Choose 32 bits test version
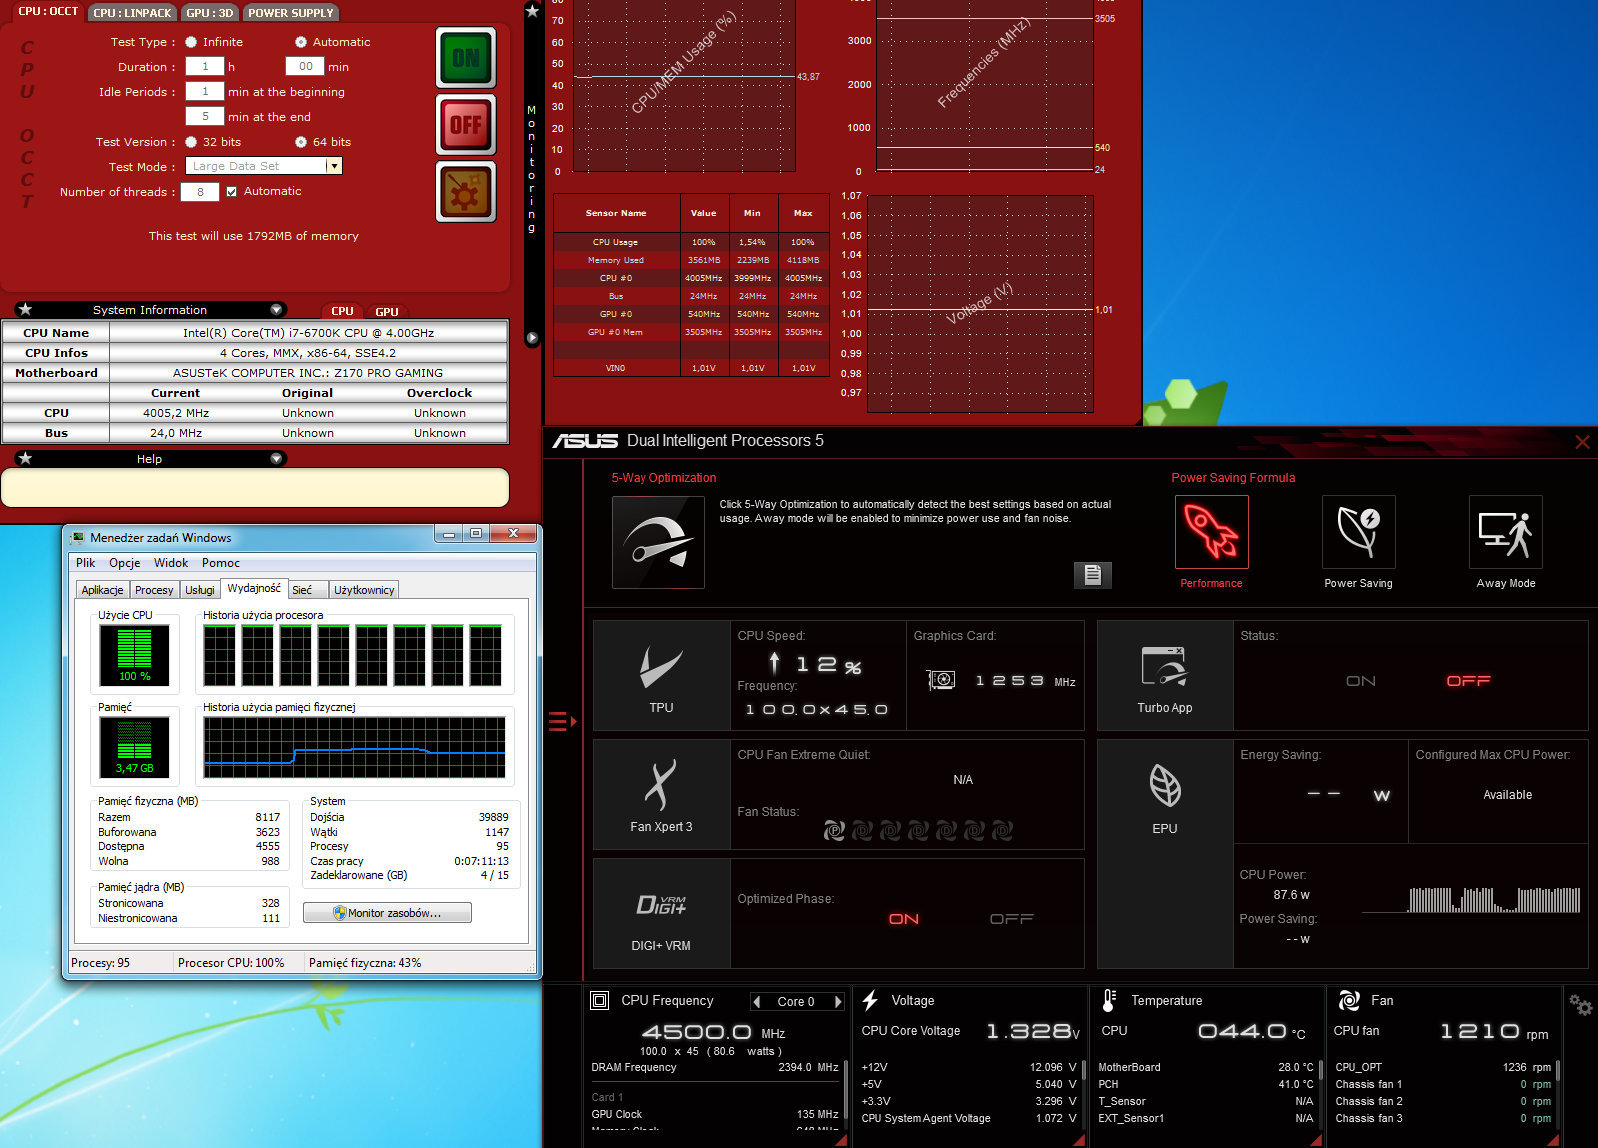 click(191, 142)
